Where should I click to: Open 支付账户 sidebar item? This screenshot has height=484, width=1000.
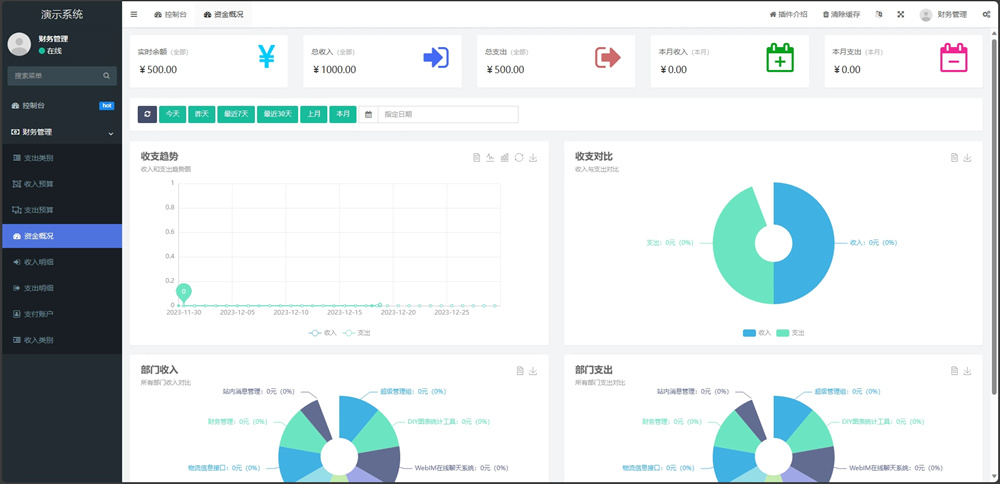pos(61,314)
